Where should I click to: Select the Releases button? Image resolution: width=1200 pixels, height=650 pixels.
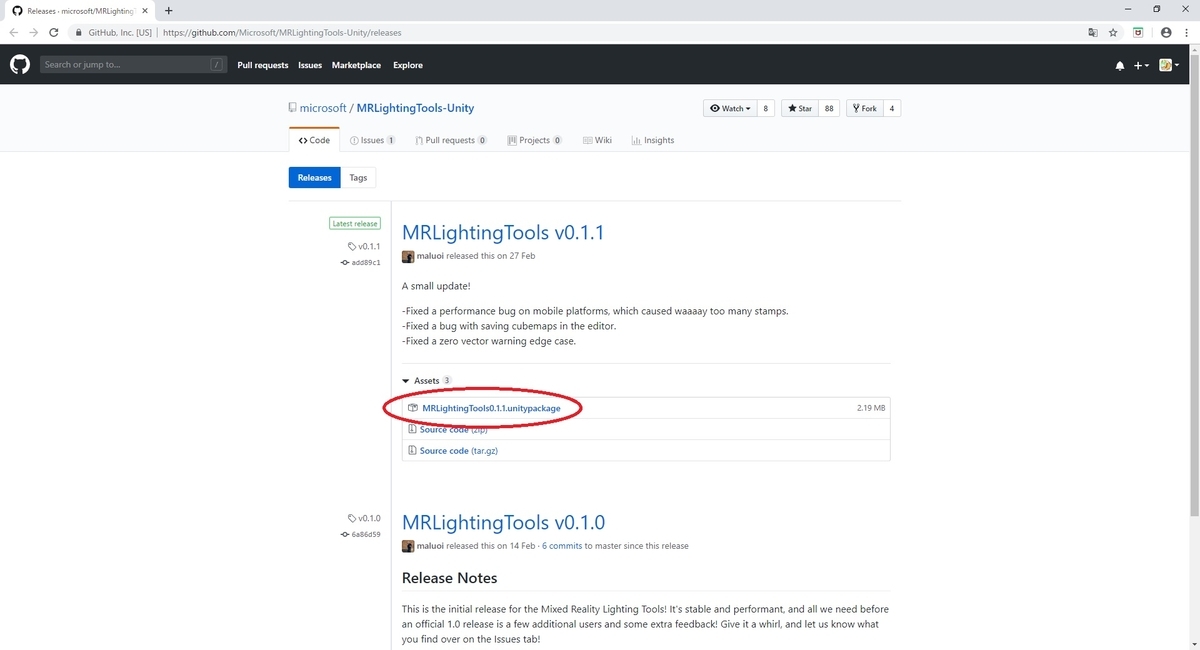pyautogui.click(x=314, y=178)
